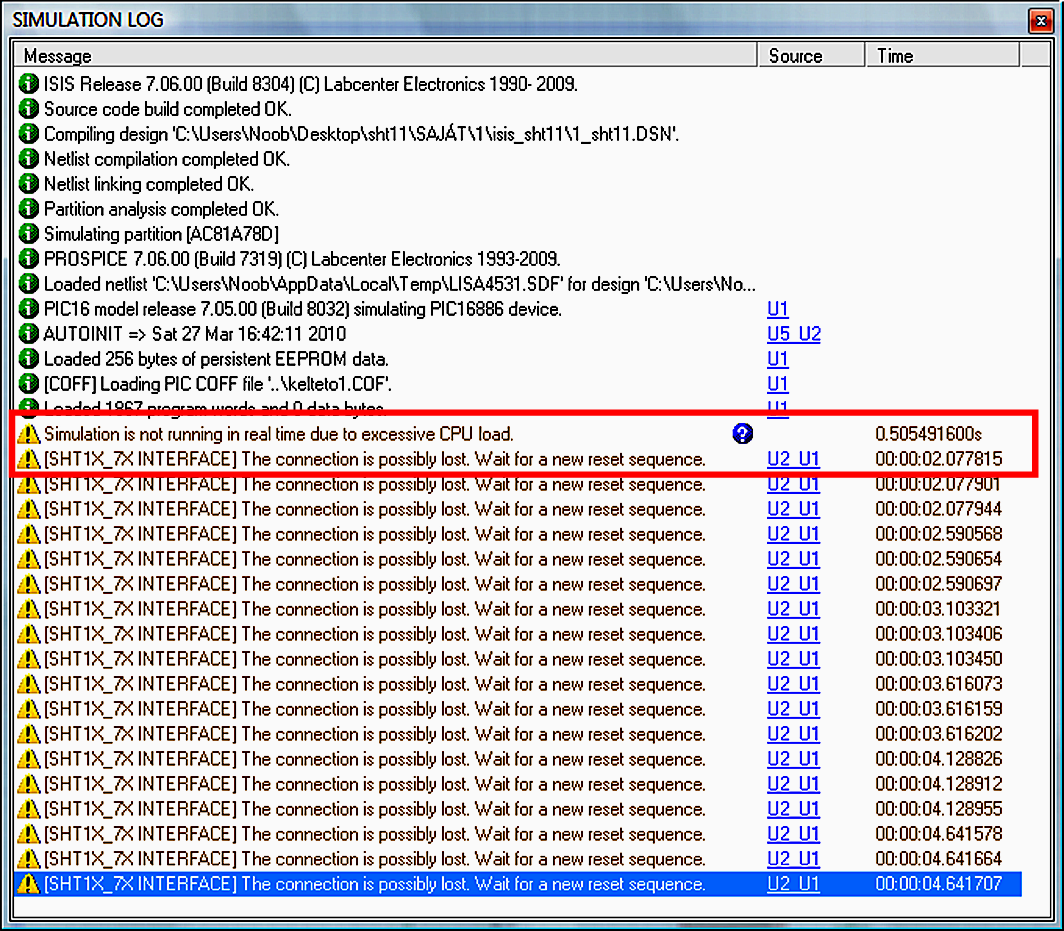Screen dimensions: 1064x931
Task: Click info icon beside Netlist compilation completed OK
Action: 28,159
